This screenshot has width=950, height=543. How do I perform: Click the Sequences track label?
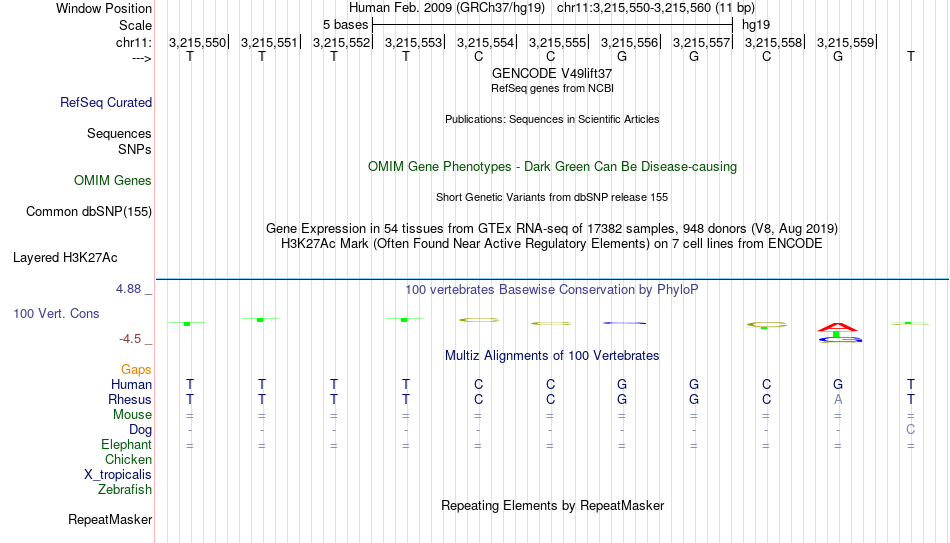pyautogui.click(x=119, y=133)
